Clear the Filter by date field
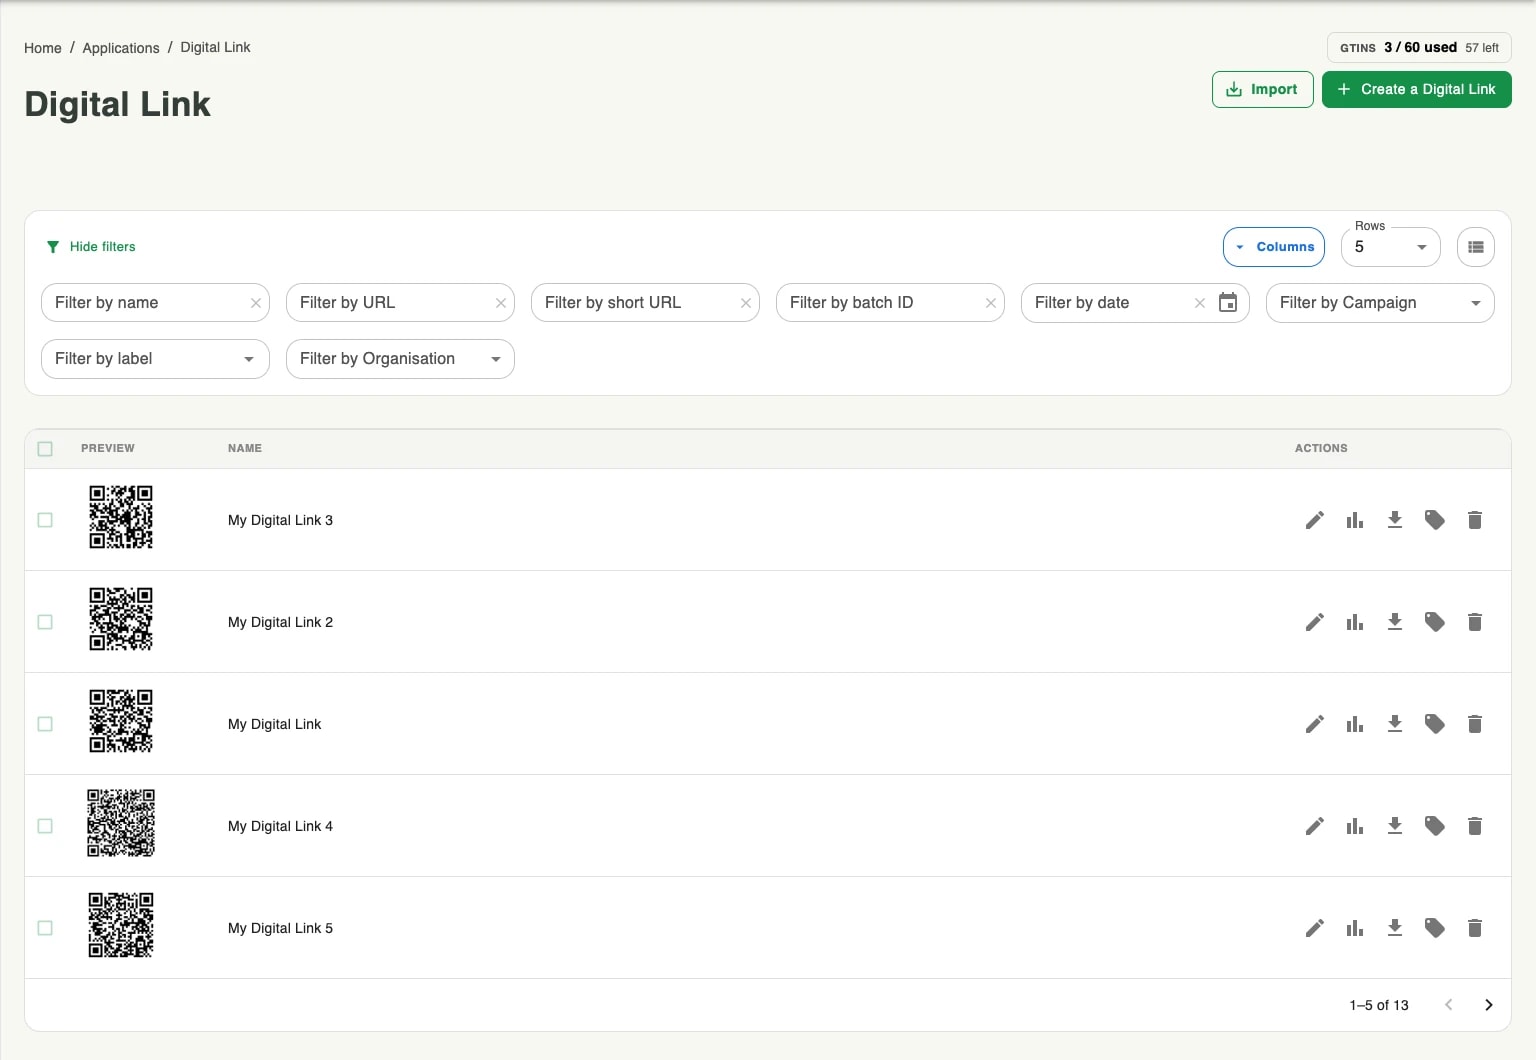 coord(1200,303)
